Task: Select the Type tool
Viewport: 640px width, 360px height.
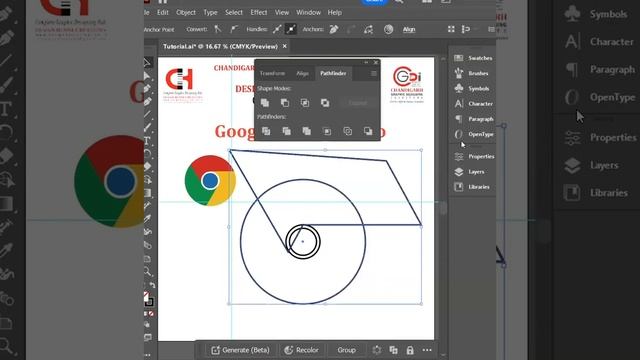Action: click(147, 141)
